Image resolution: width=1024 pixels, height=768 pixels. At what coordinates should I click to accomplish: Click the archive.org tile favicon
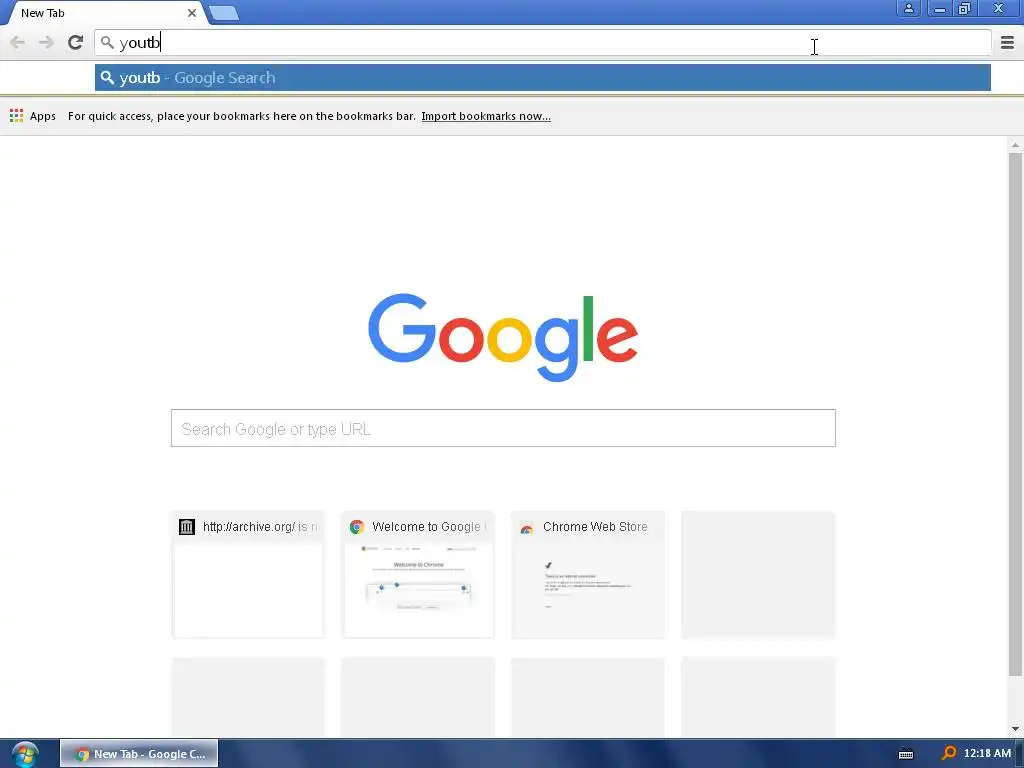(x=187, y=527)
